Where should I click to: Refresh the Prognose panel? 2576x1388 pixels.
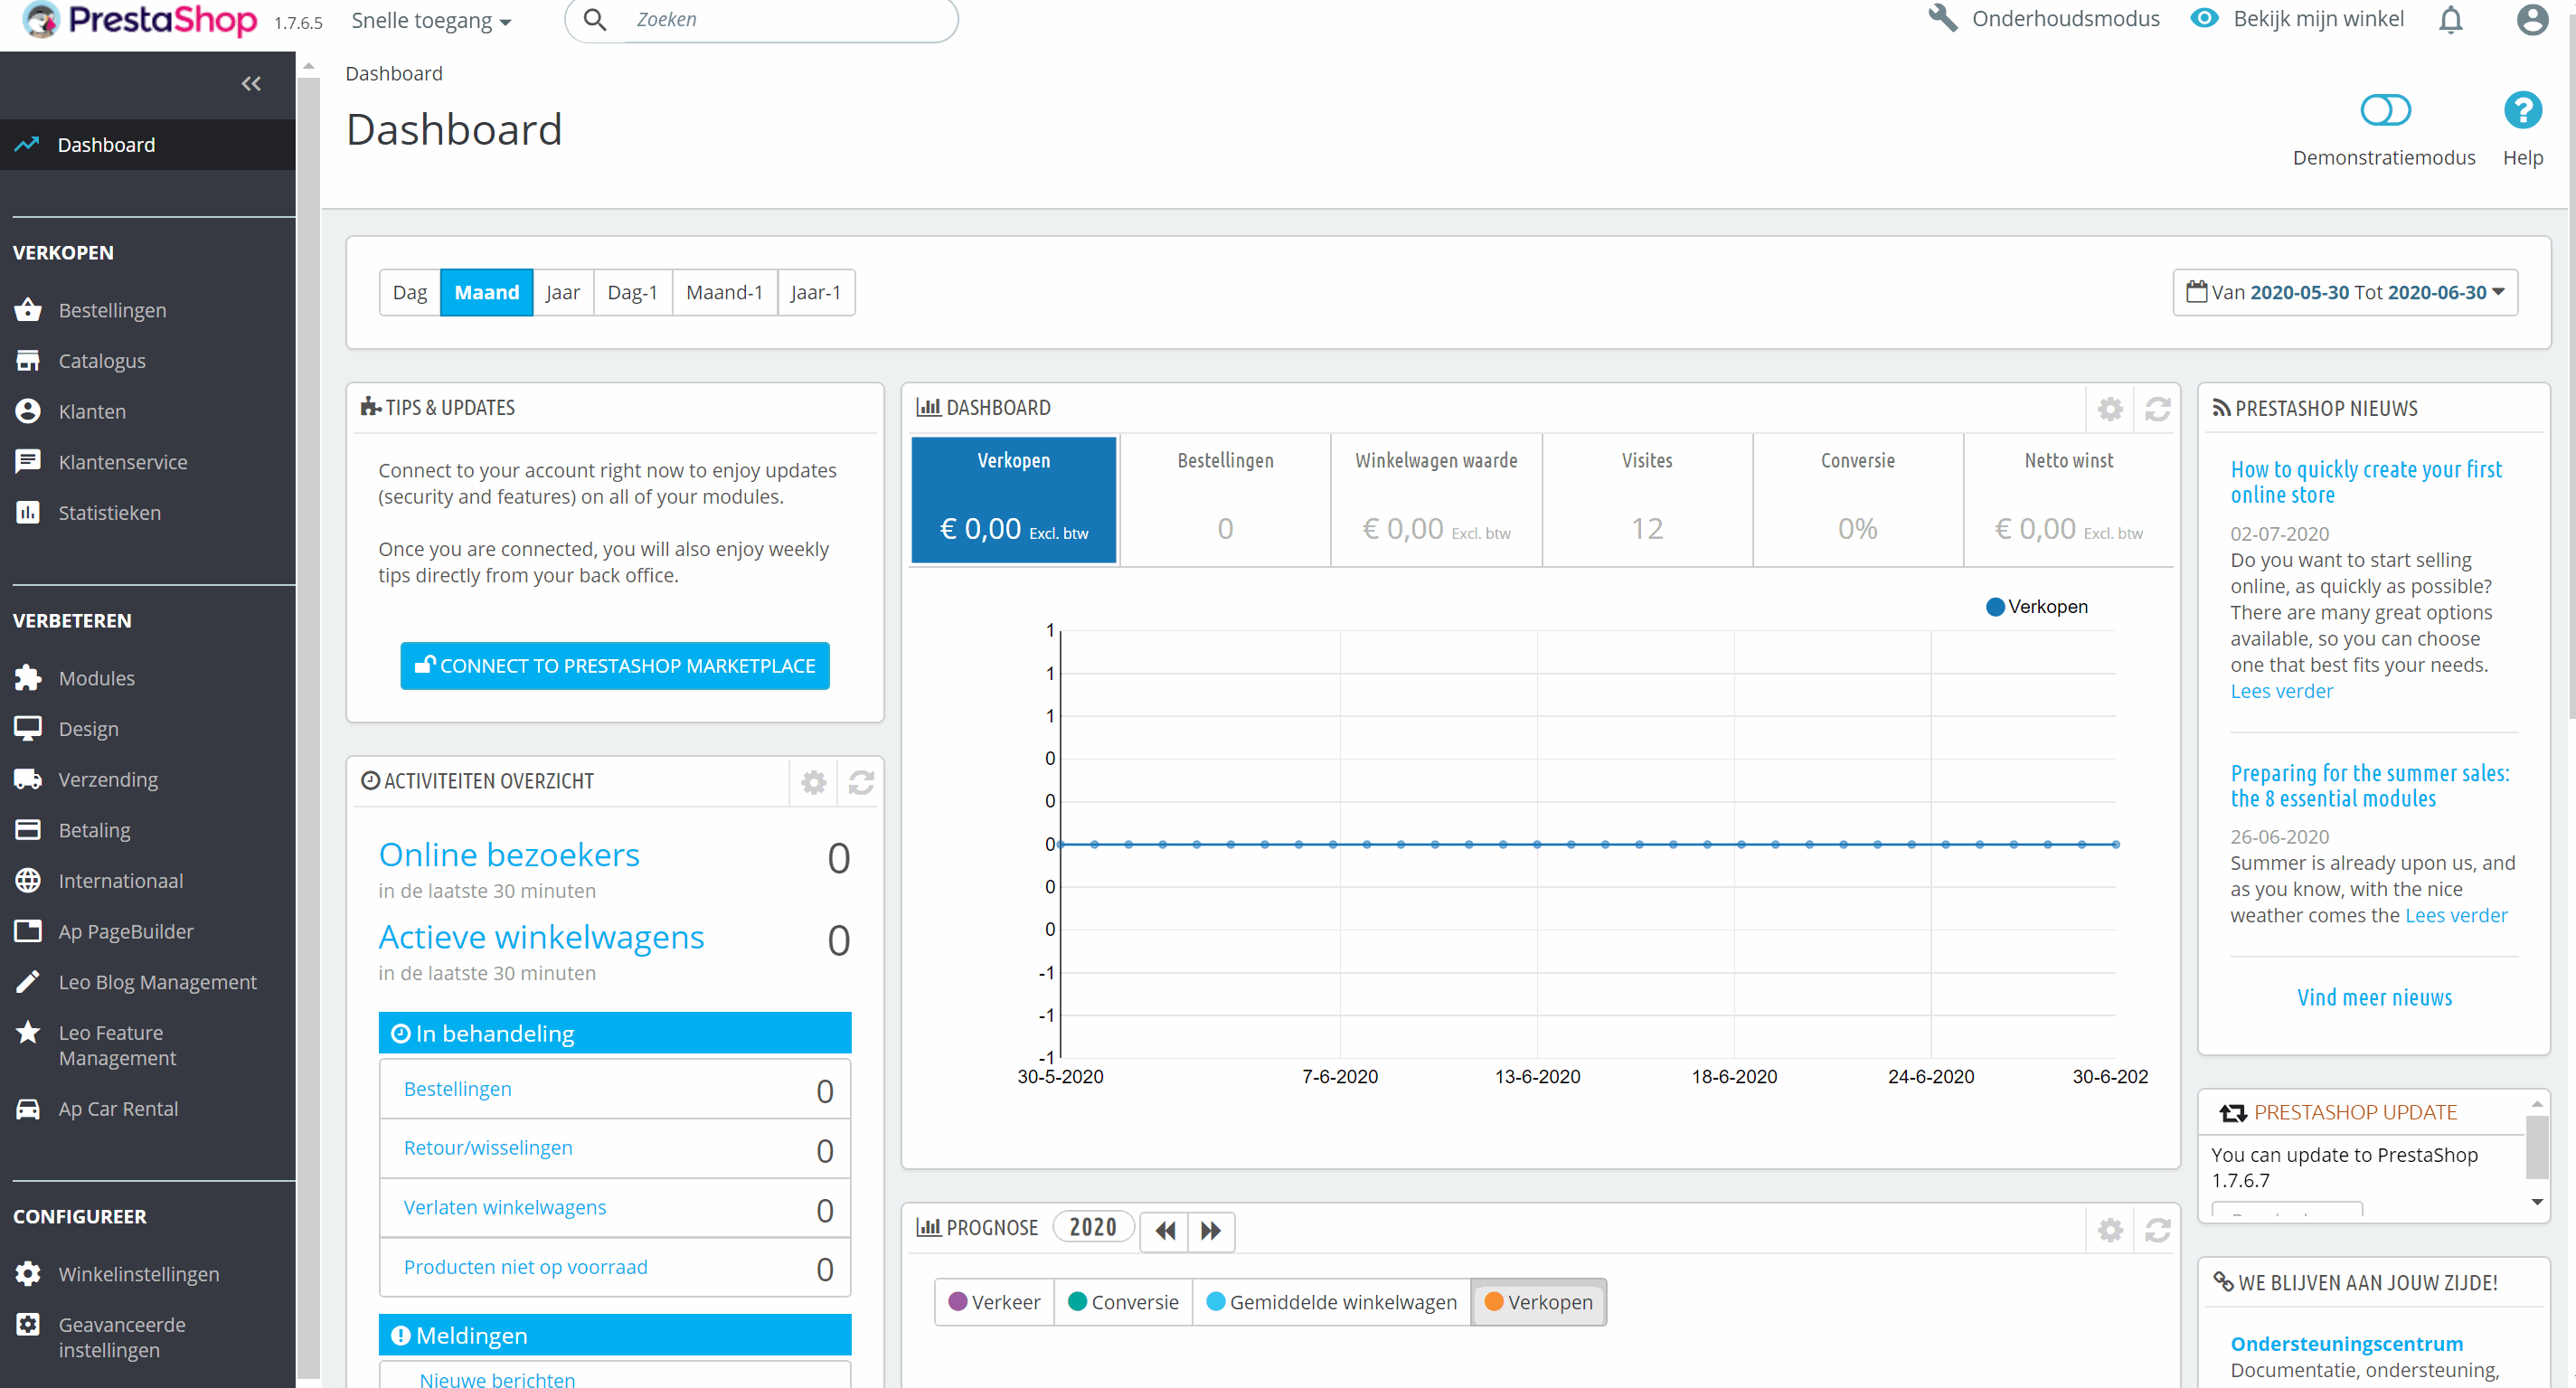tap(2157, 1230)
